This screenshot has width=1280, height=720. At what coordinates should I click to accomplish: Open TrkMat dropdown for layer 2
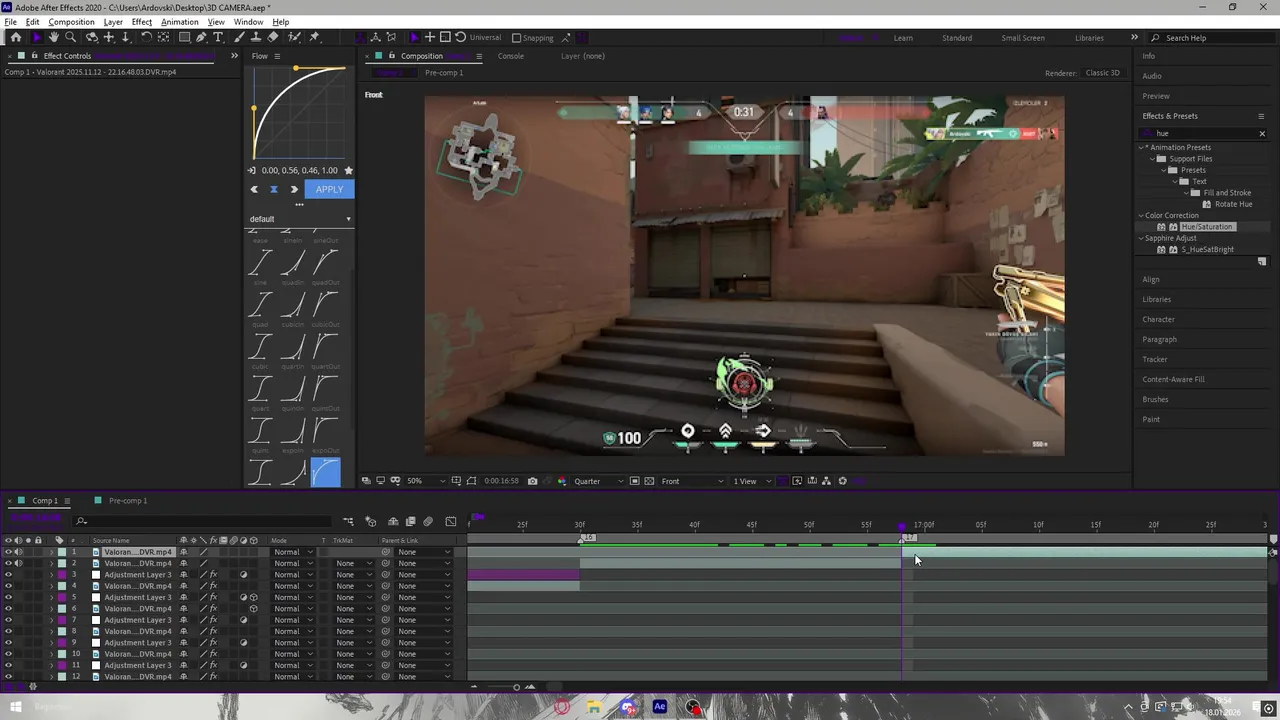[354, 563]
